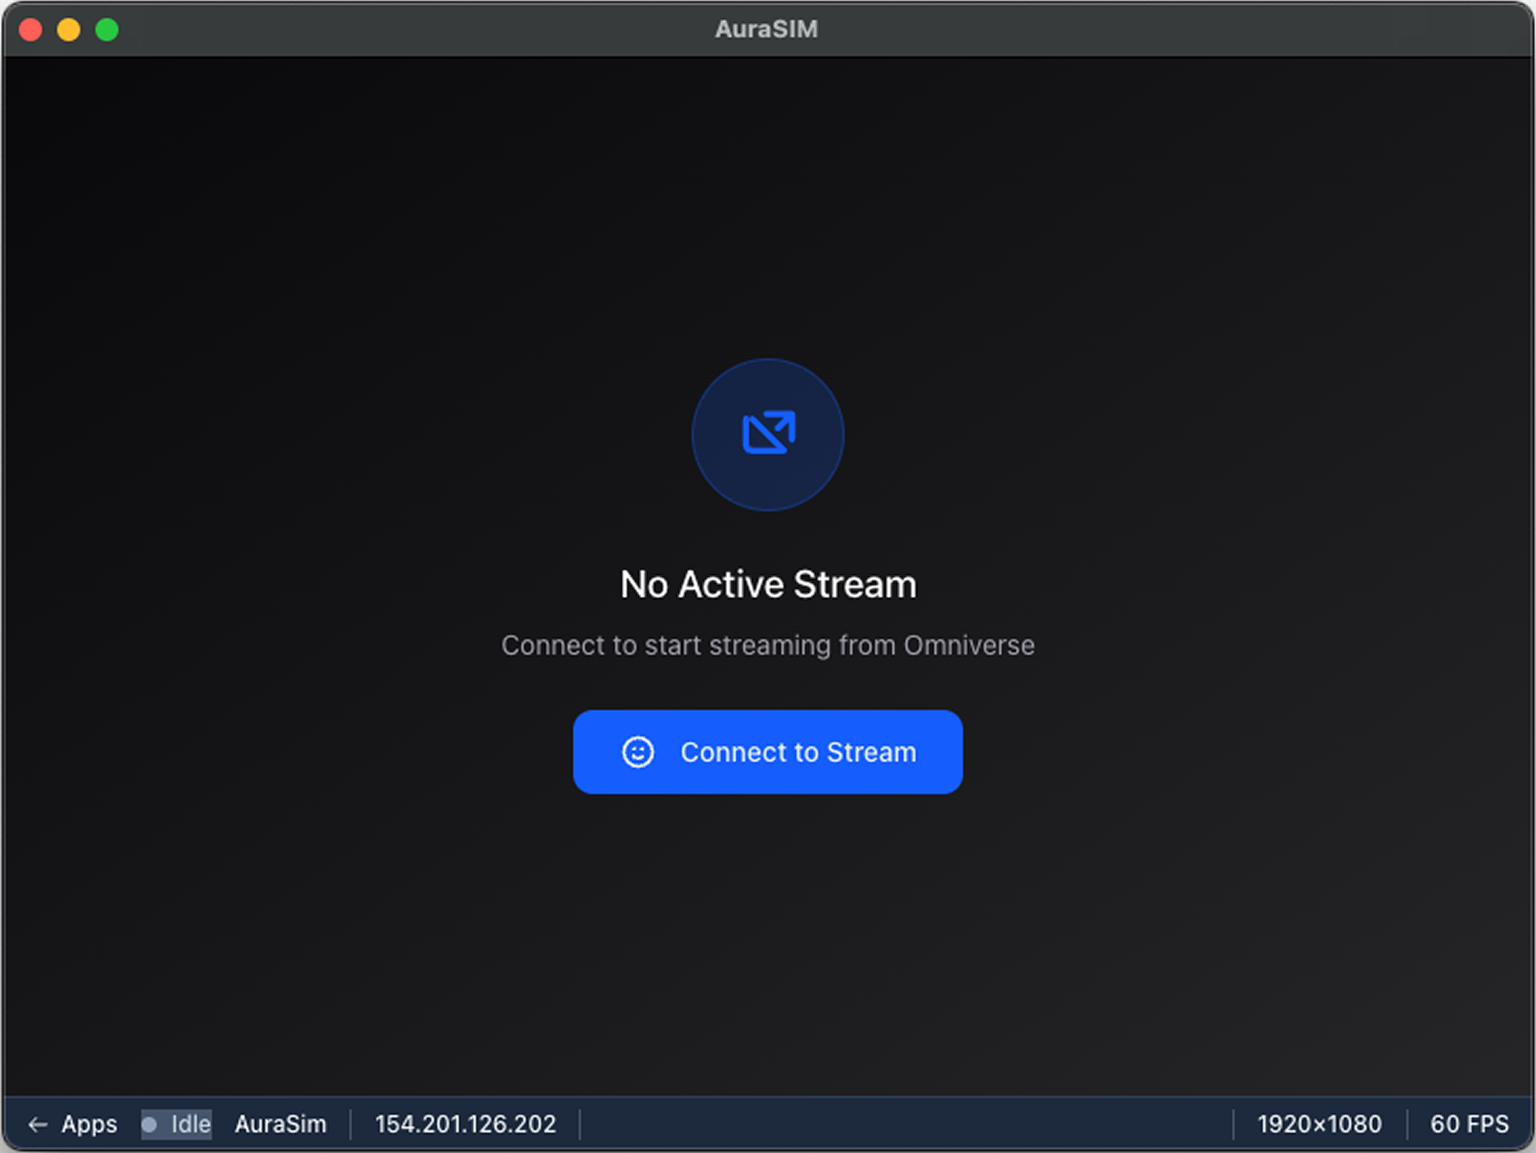Select the Idle status indicator
1536x1153 pixels.
(x=176, y=1124)
